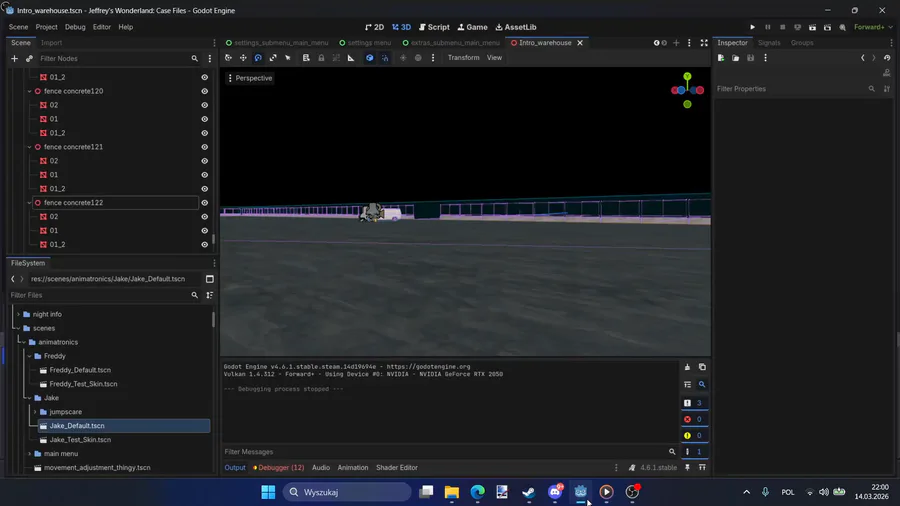Image resolution: width=900 pixels, height=506 pixels.
Task: Toggle visibility of fence concrete122 node
Action: (x=204, y=203)
